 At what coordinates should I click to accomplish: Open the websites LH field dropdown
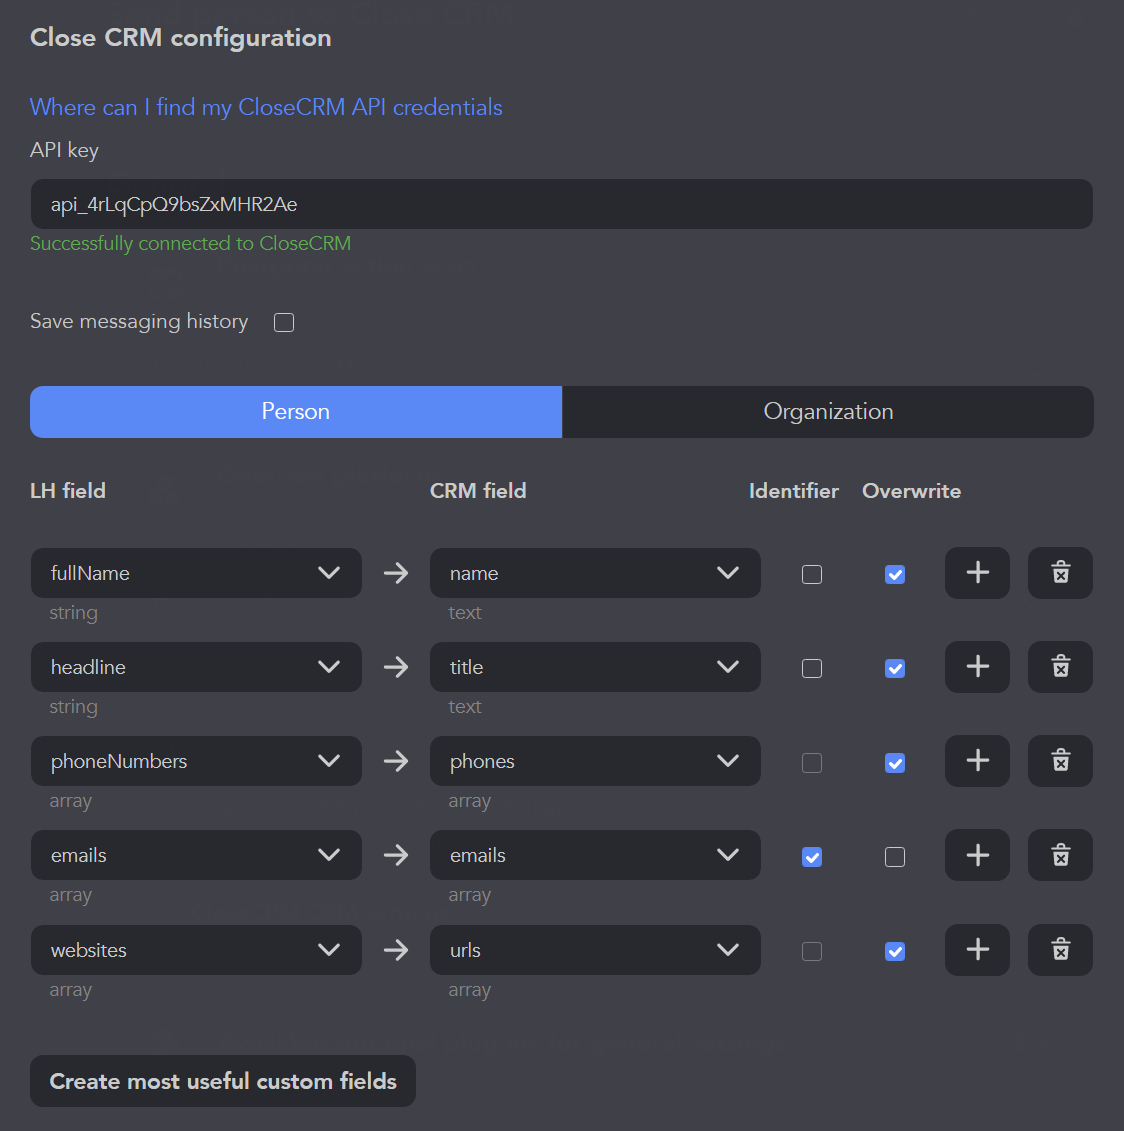click(x=196, y=950)
